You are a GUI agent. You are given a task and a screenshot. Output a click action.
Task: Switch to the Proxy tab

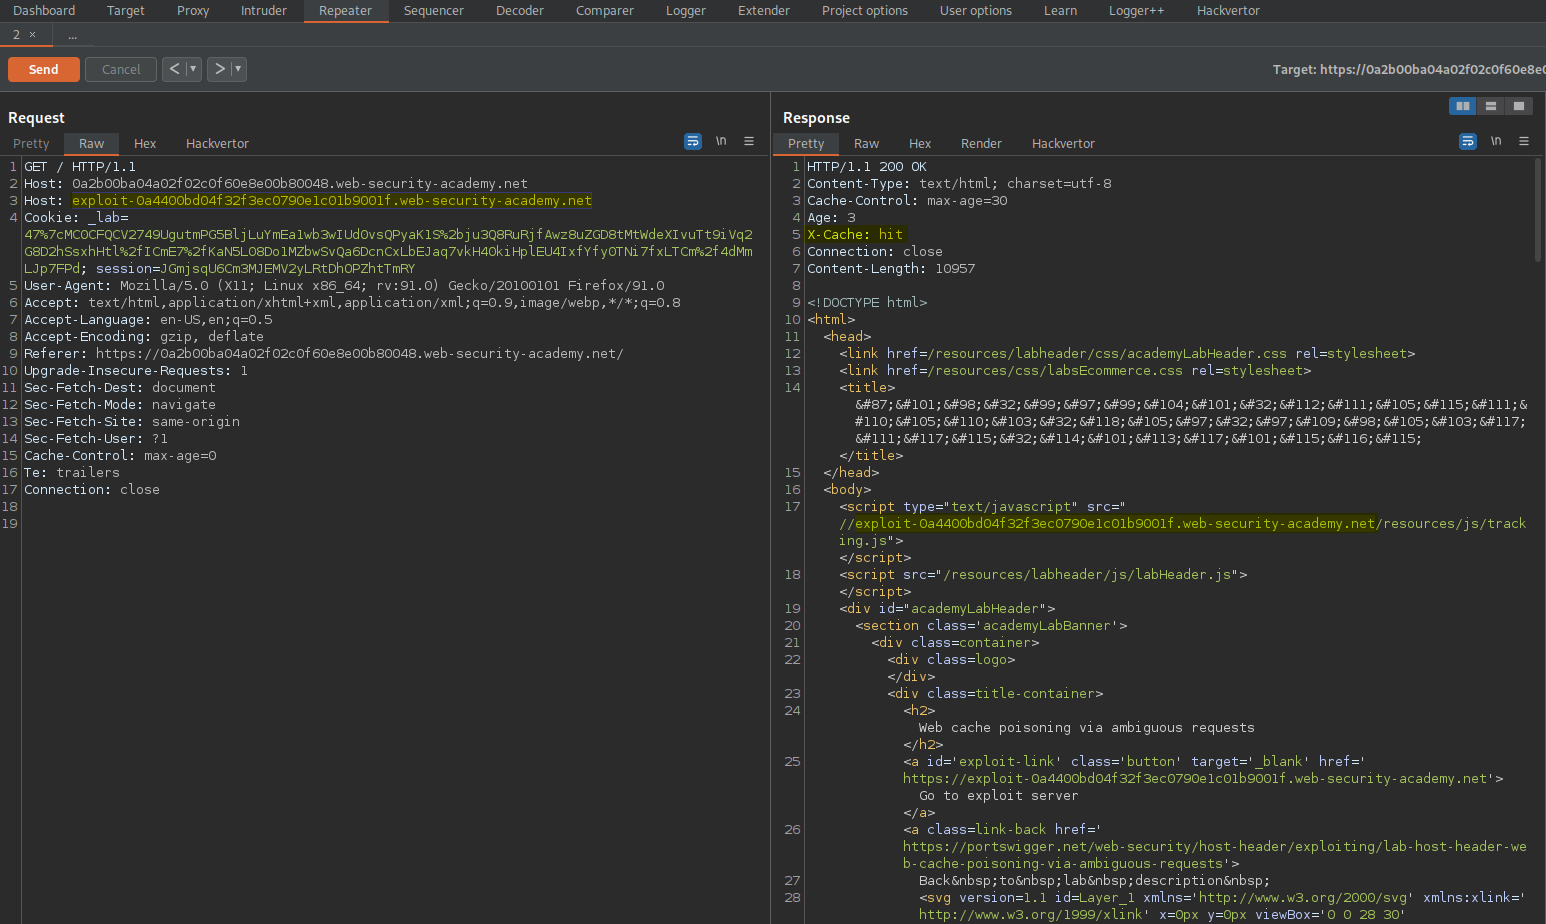tap(193, 10)
